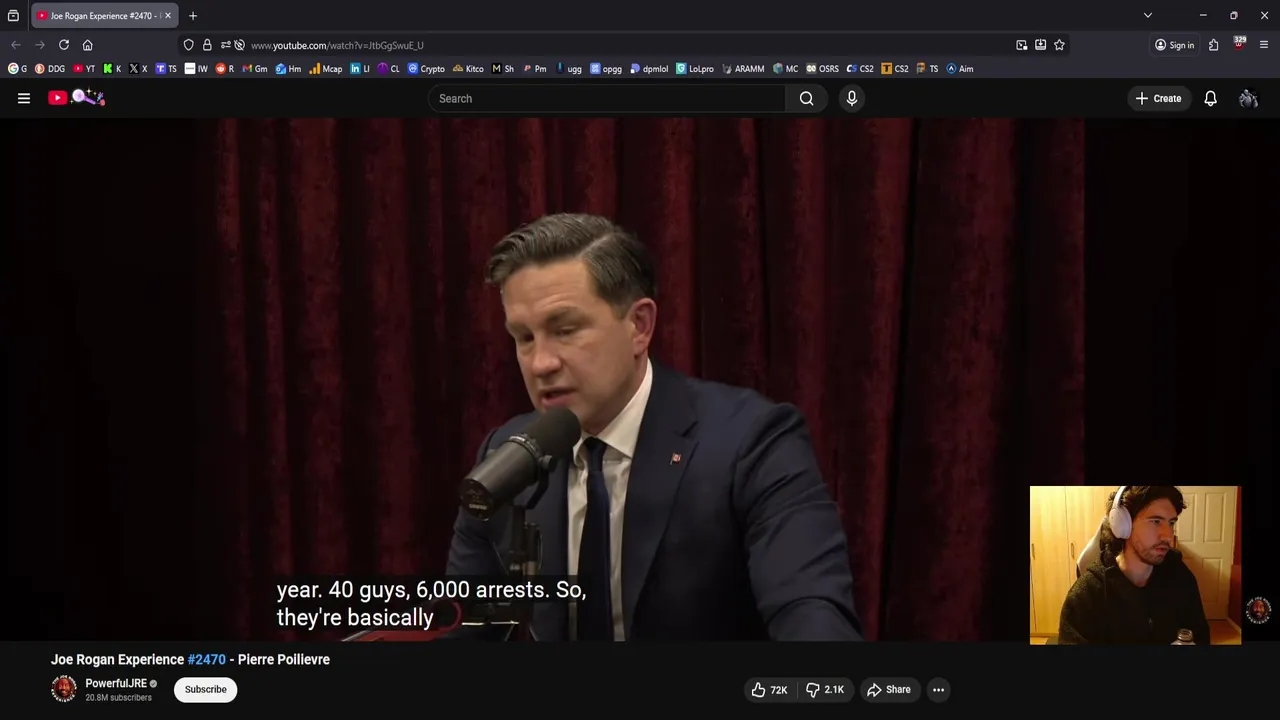Click the Create button
The height and width of the screenshot is (720, 1280).
point(1158,98)
